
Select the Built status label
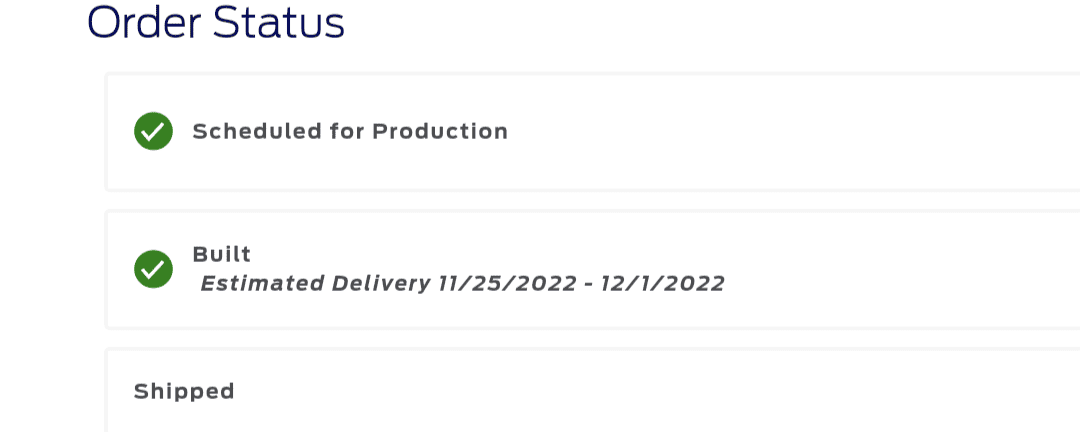click(221, 254)
